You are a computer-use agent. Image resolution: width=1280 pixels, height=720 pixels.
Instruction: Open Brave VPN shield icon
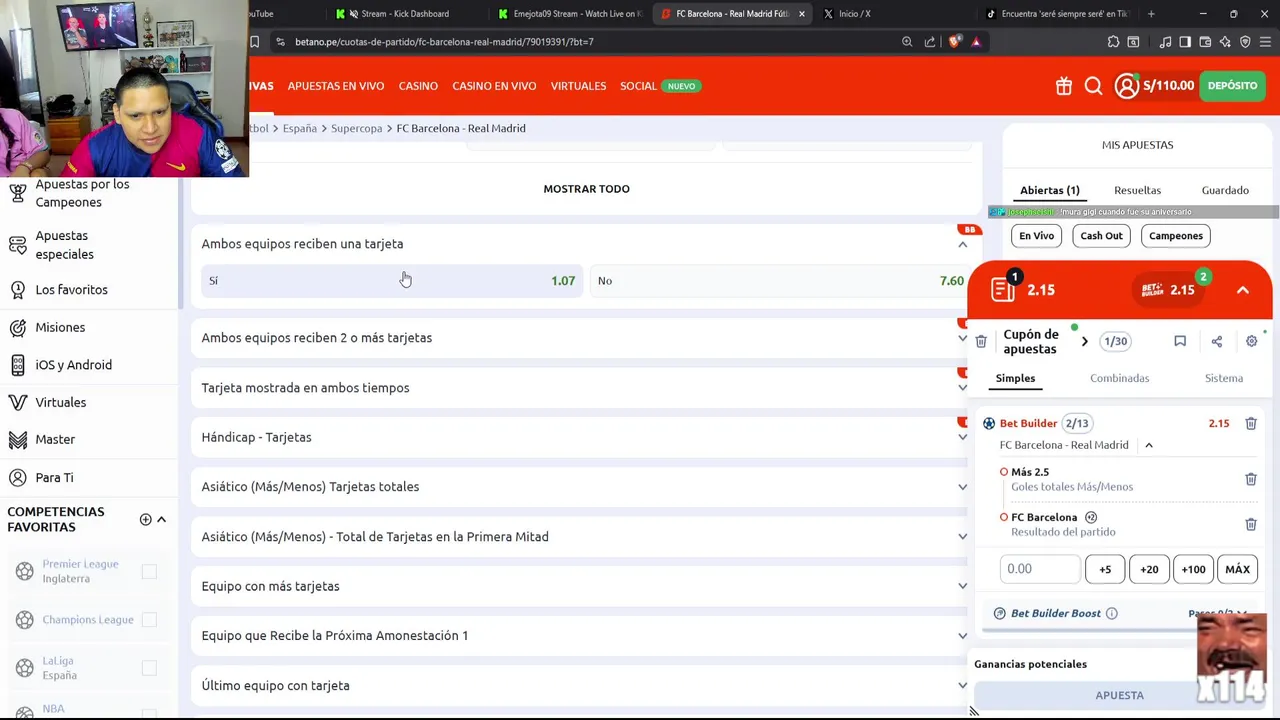(1245, 42)
